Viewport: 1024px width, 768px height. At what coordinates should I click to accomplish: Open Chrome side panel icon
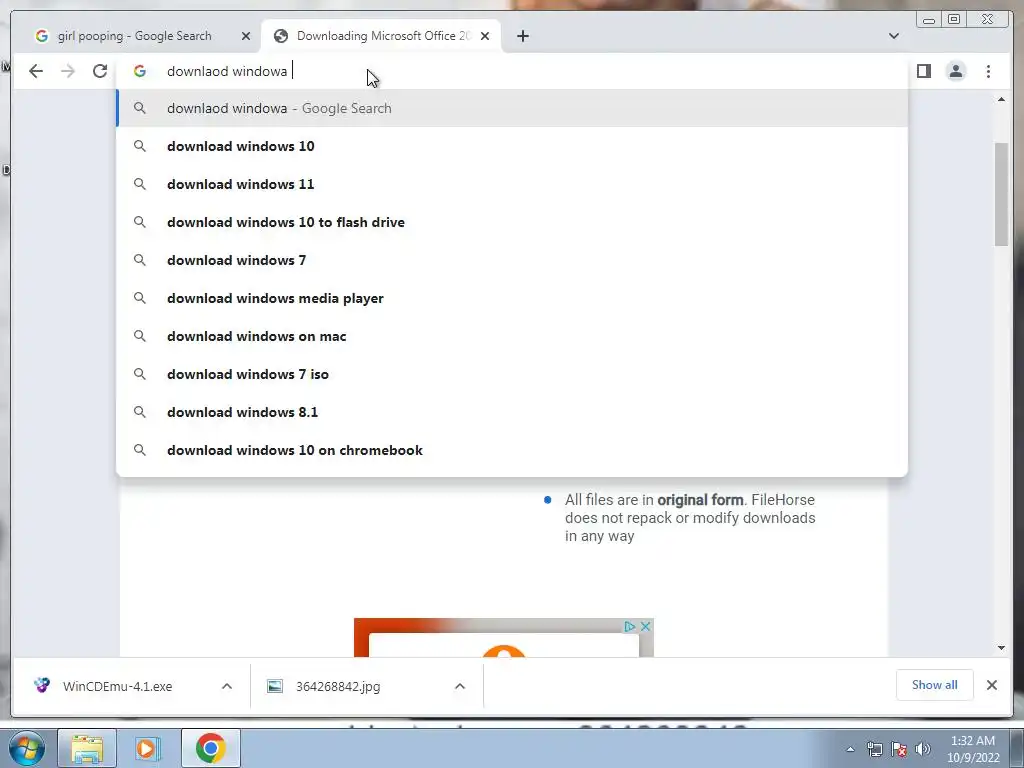[x=923, y=71]
